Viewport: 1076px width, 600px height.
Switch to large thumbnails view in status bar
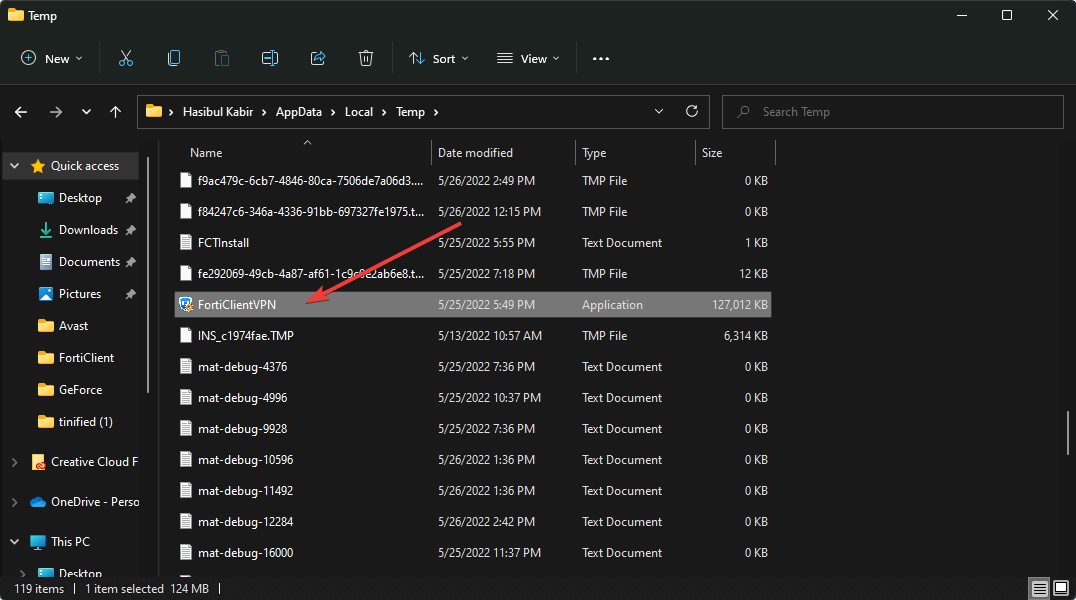point(1062,588)
